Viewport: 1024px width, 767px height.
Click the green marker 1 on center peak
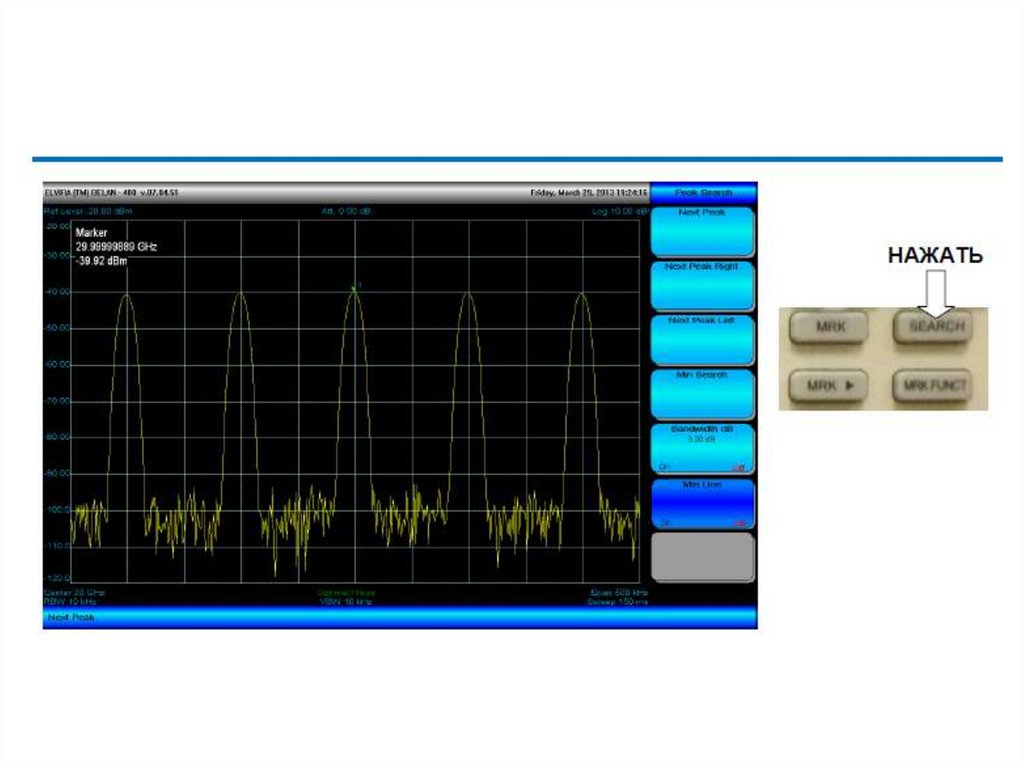[x=353, y=288]
